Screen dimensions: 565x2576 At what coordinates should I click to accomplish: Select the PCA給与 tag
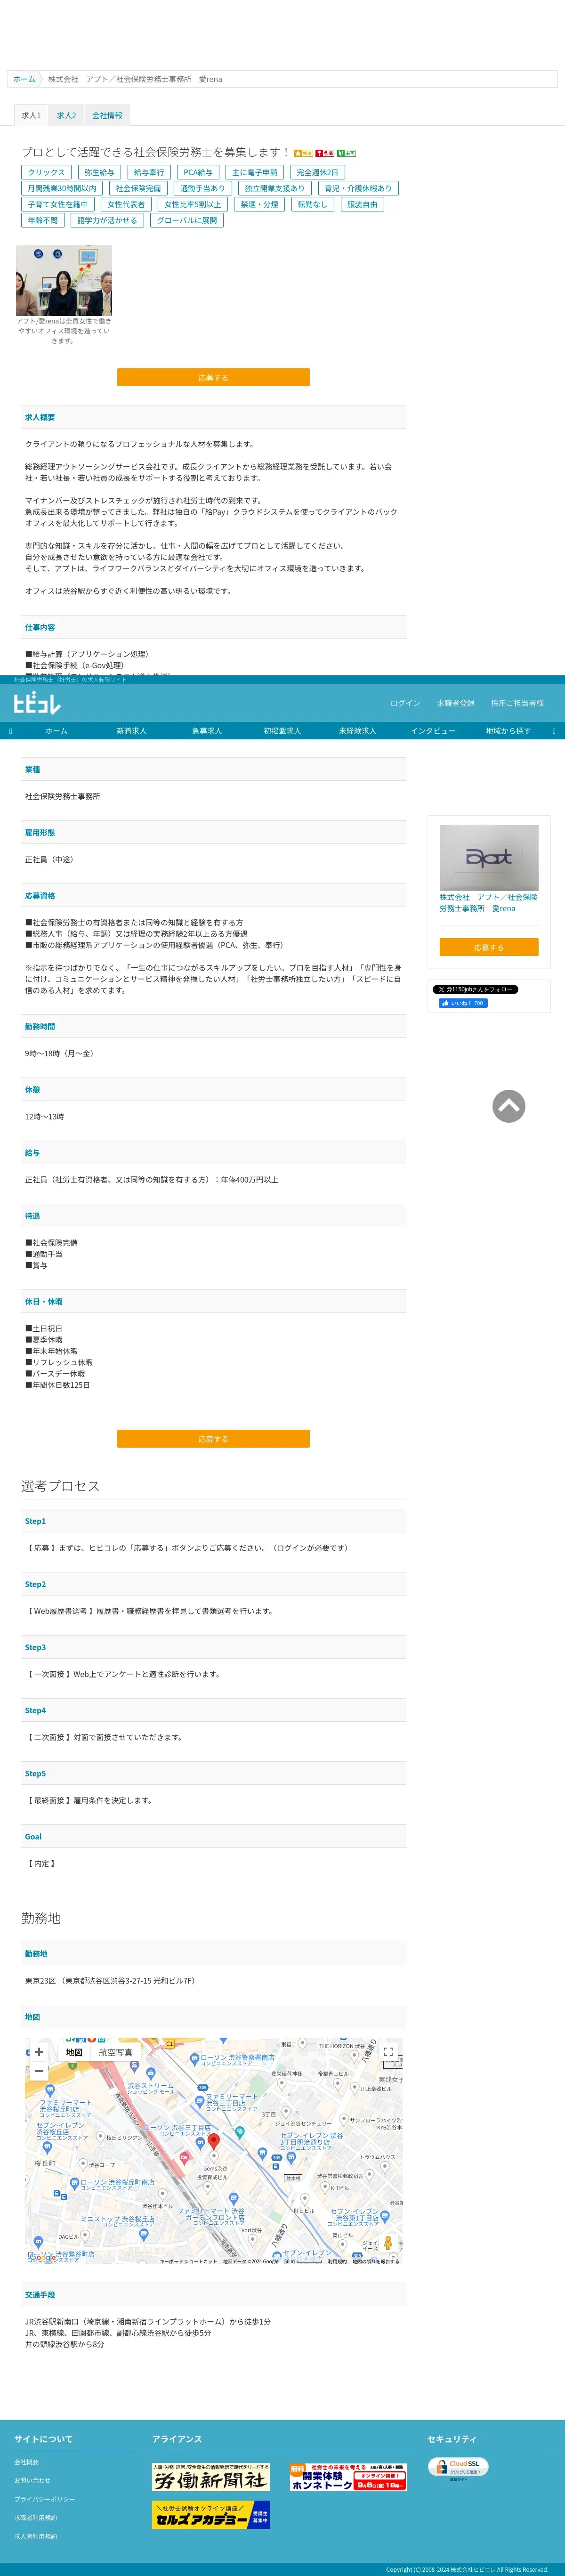pyautogui.click(x=198, y=172)
